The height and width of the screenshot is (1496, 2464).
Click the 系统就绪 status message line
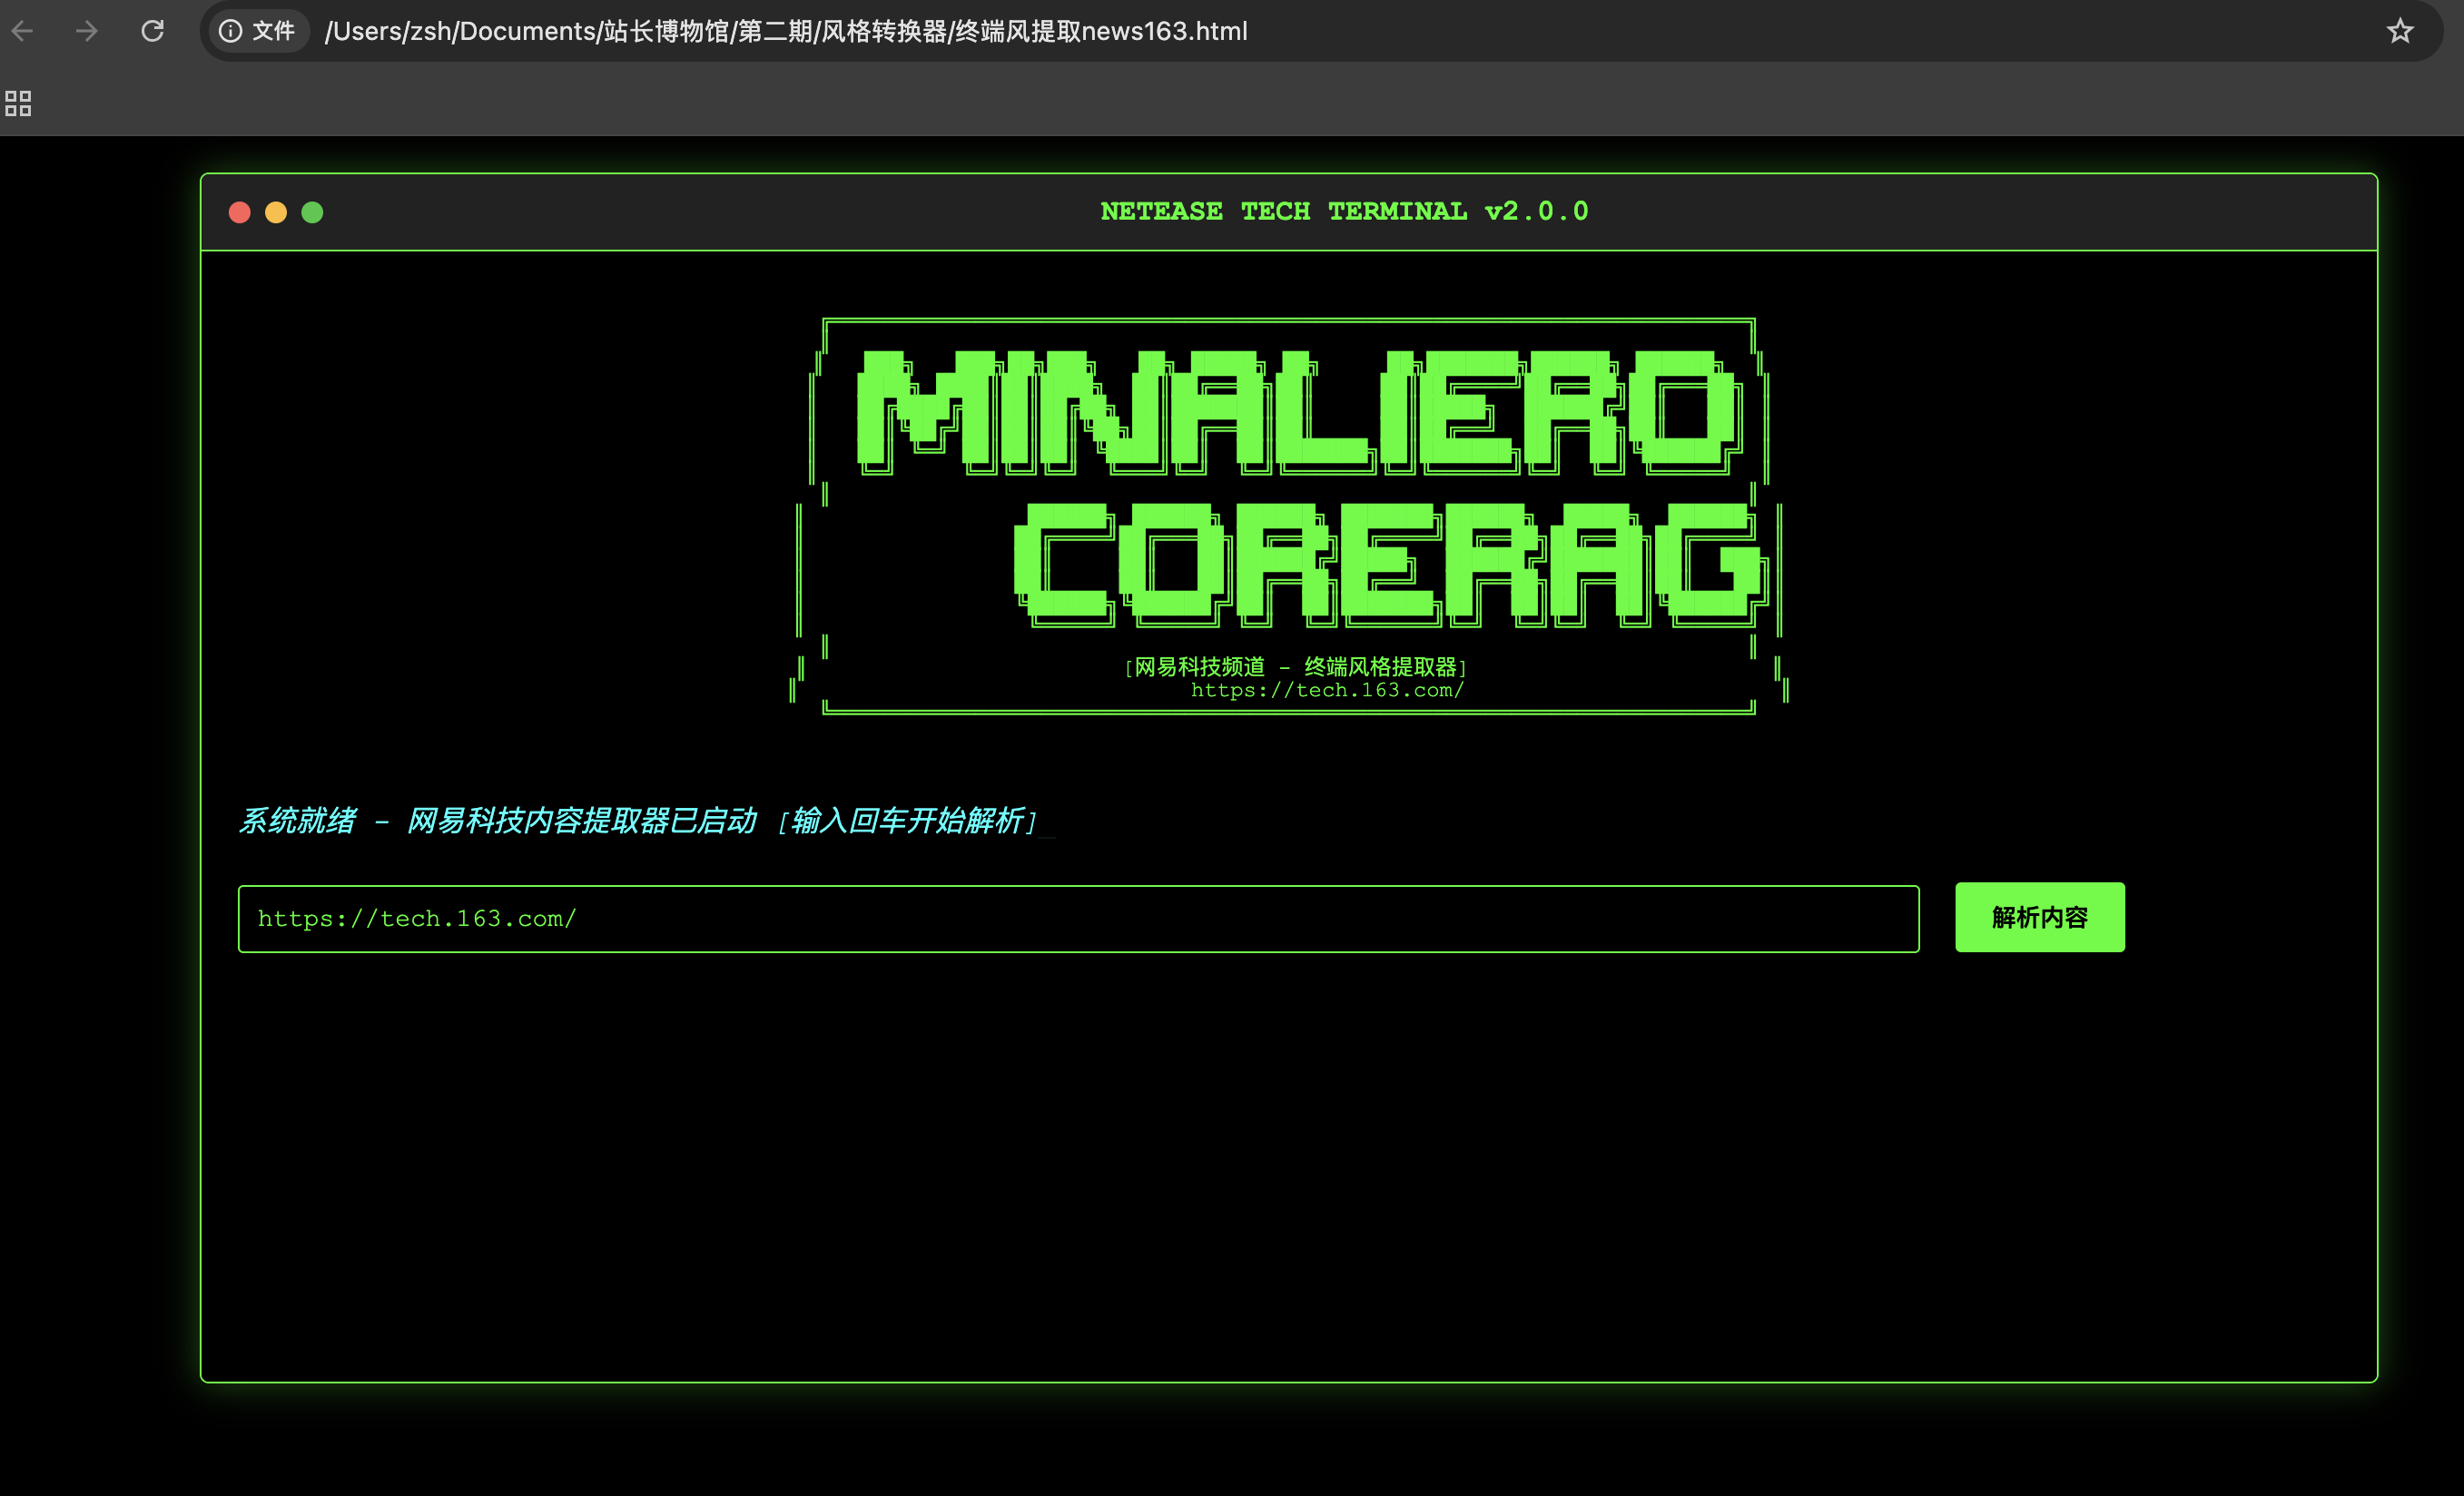pos(638,820)
